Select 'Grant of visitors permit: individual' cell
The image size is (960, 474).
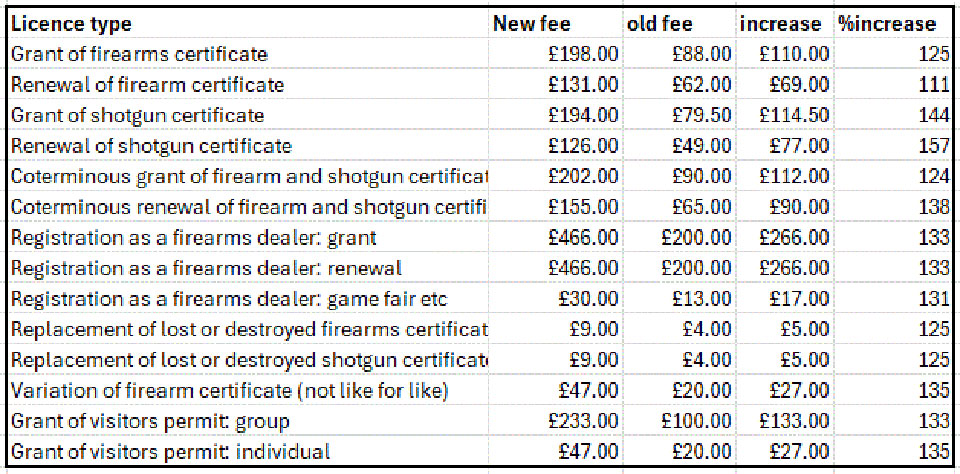click(171, 452)
